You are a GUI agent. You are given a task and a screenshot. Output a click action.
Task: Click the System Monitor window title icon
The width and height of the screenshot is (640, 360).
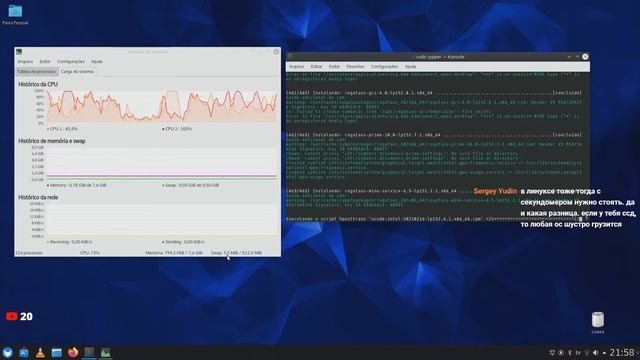(19, 52)
